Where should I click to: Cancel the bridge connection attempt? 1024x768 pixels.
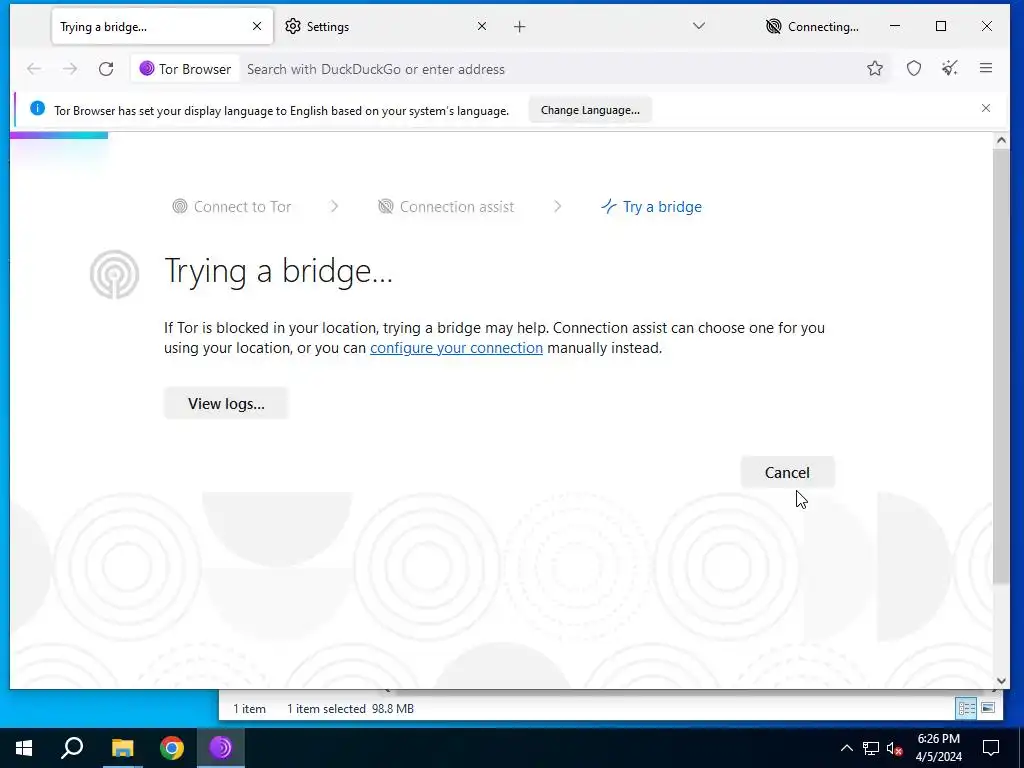[787, 472]
